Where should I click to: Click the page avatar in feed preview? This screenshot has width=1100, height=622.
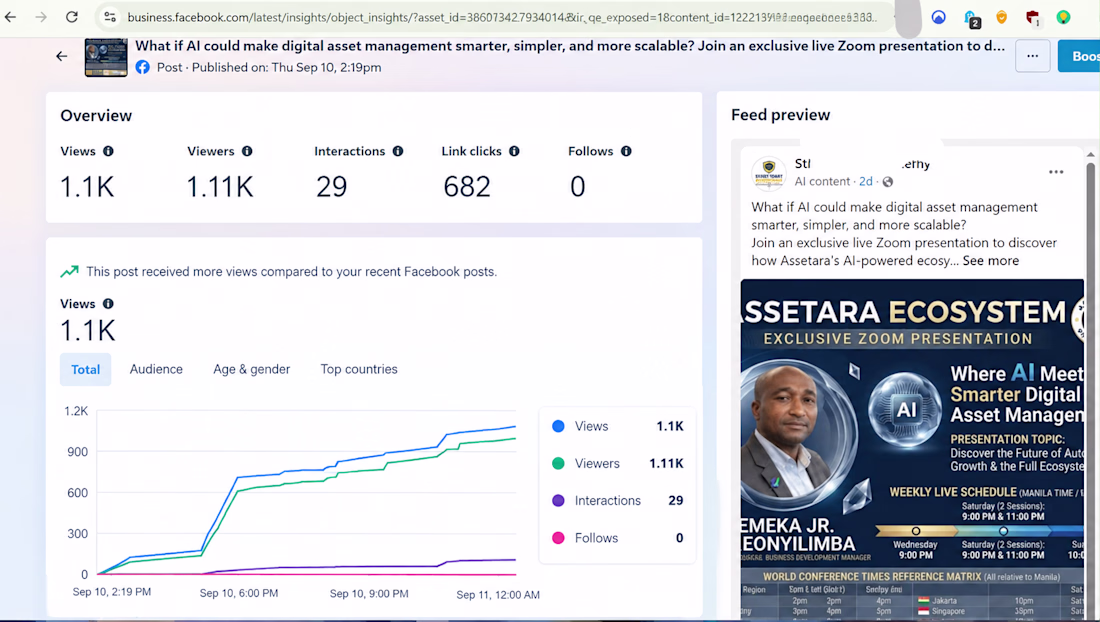point(769,173)
